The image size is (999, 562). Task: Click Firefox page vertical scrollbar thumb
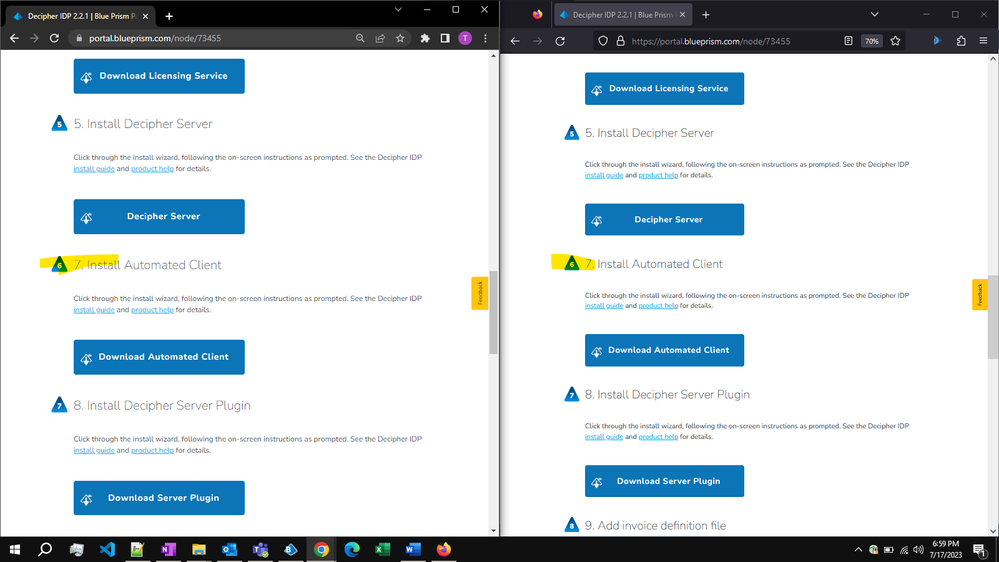pos(993,317)
